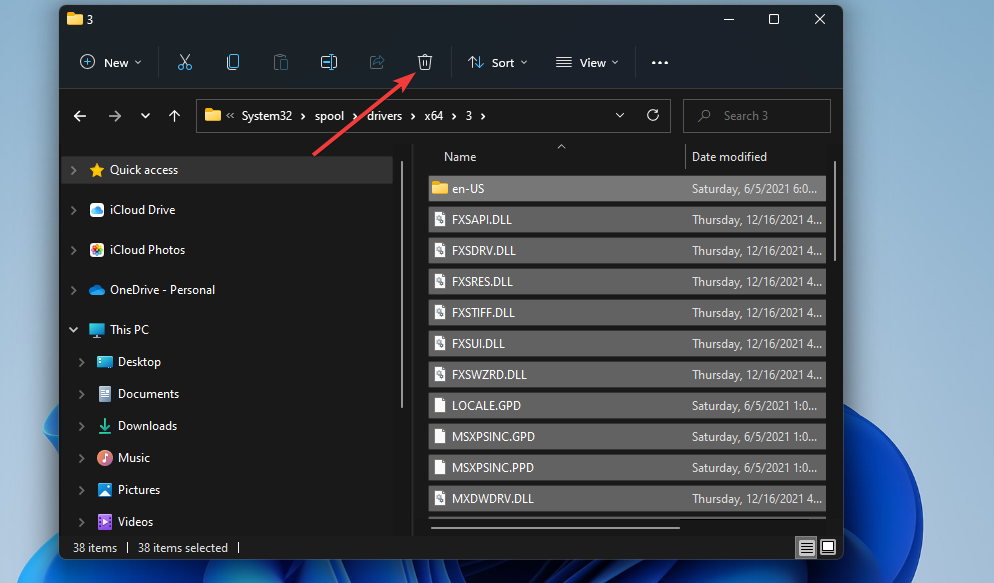Click the Delete trash can icon
The image size is (994, 583).
point(425,62)
